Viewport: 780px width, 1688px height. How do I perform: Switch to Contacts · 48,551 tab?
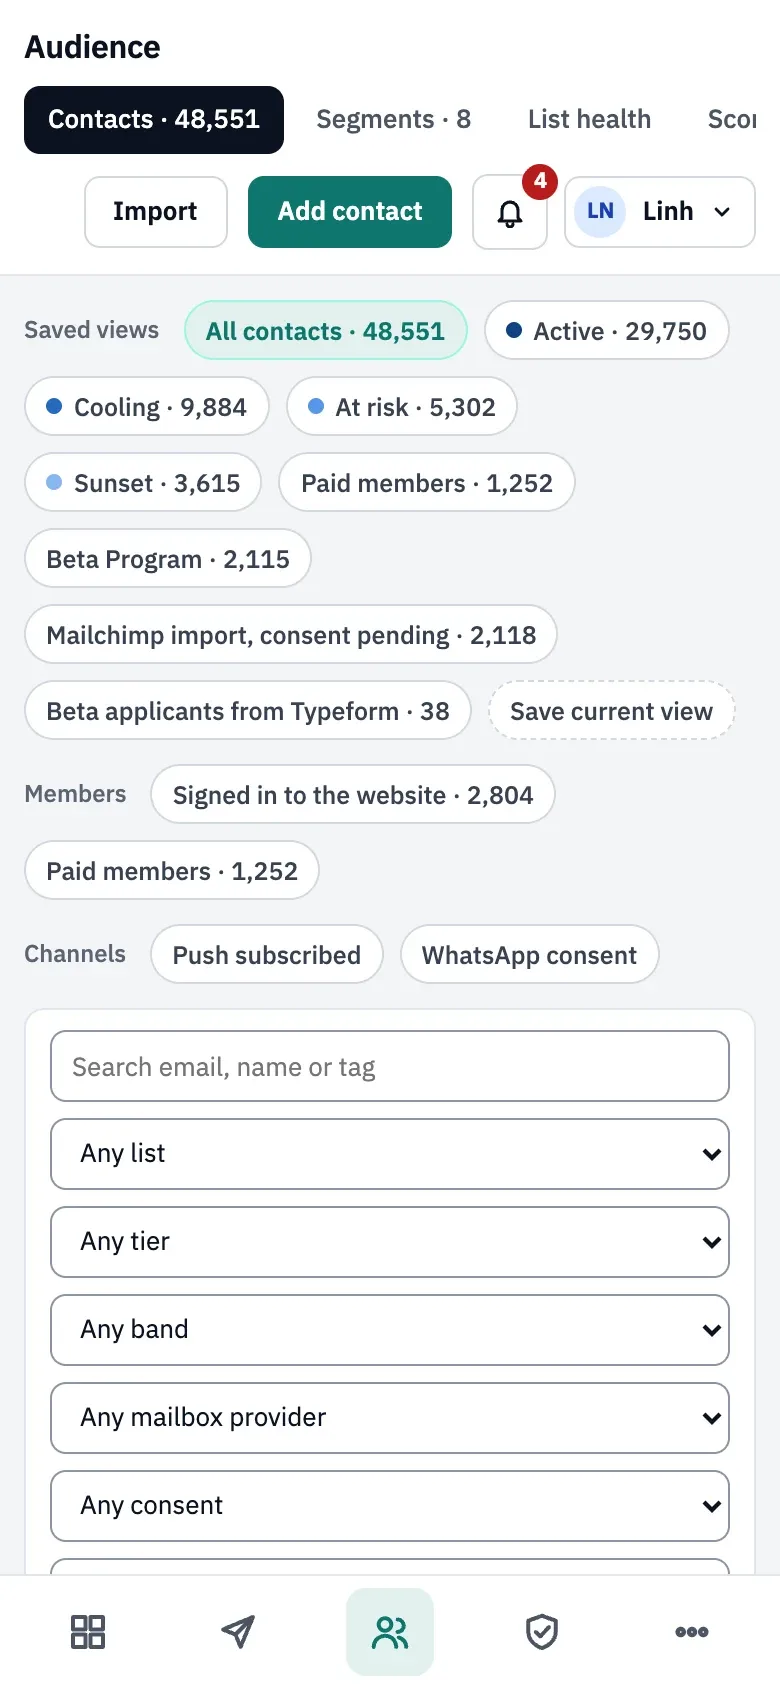coord(154,120)
